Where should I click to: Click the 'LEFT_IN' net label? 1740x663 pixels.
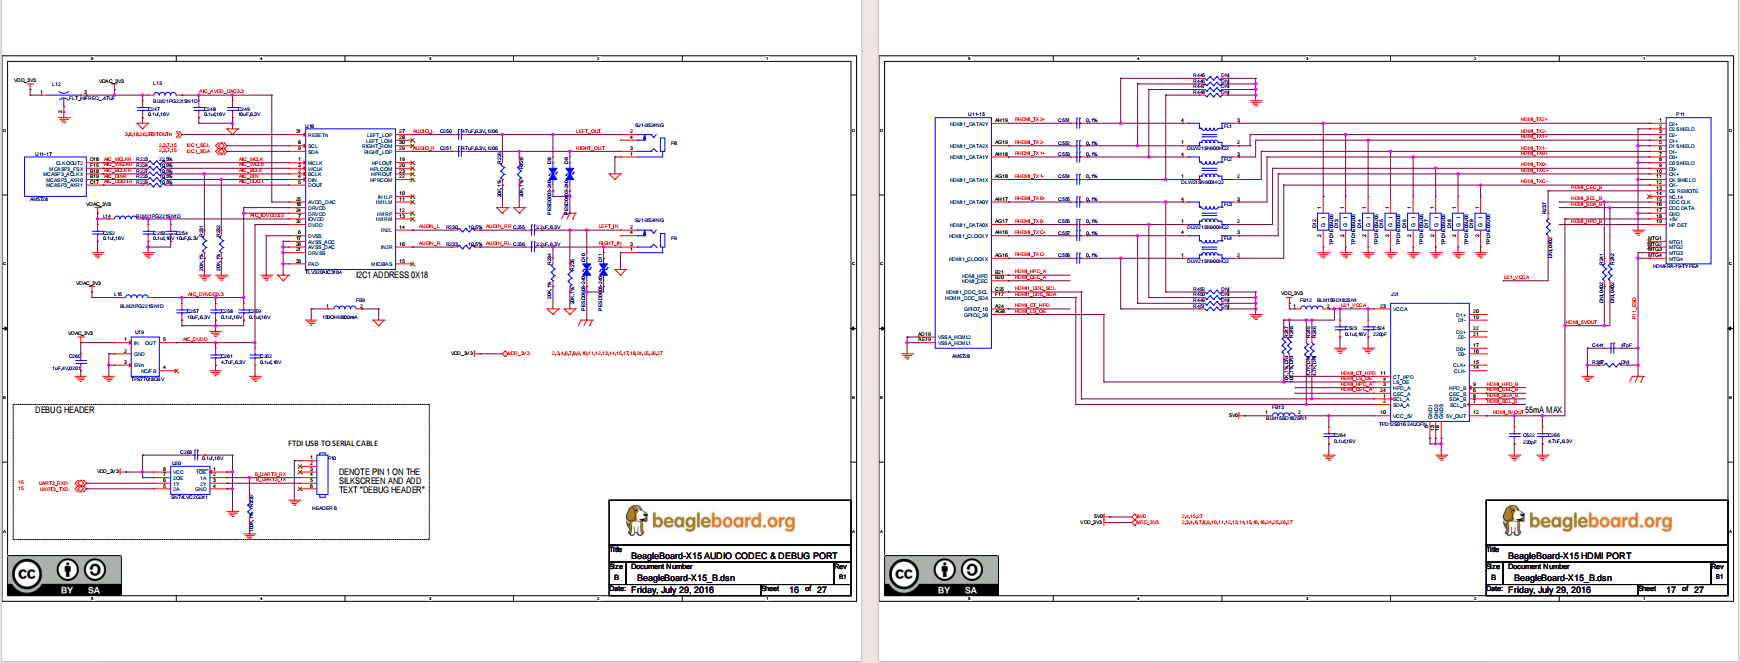coord(608,226)
